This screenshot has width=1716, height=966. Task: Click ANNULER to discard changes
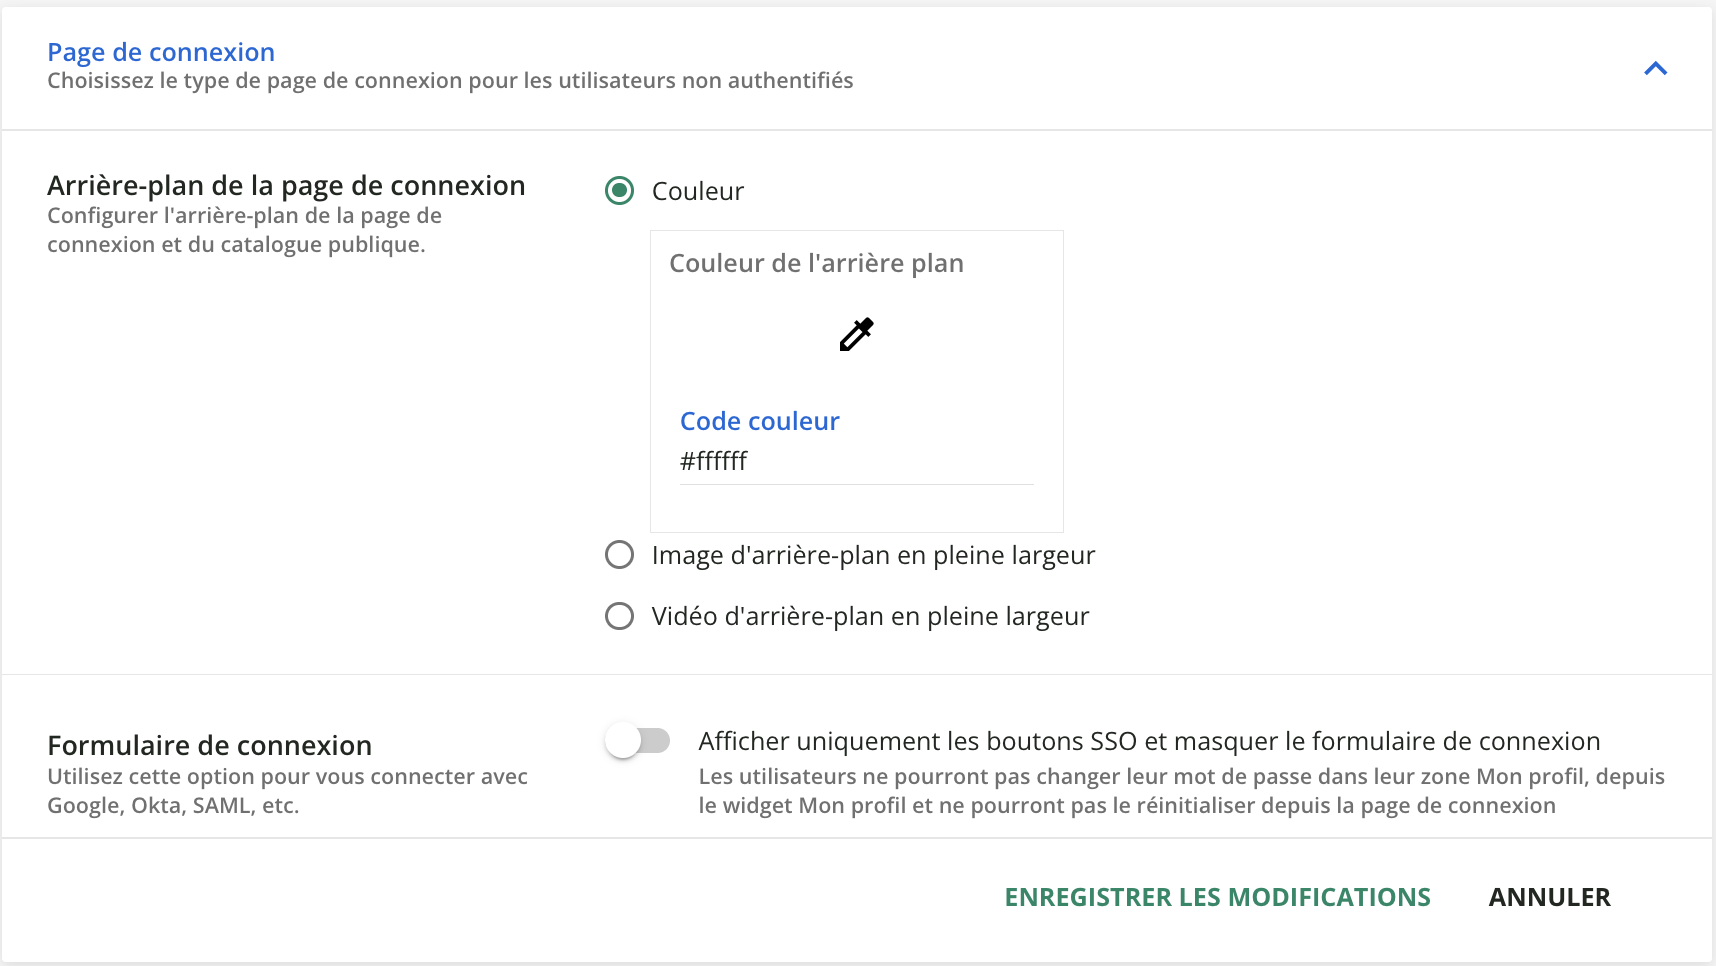pos(1549,897)
